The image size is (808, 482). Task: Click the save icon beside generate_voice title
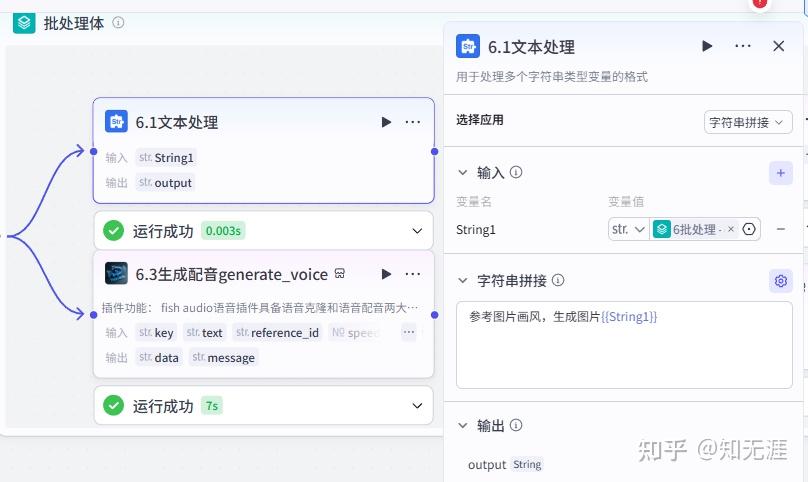point(340,274)
